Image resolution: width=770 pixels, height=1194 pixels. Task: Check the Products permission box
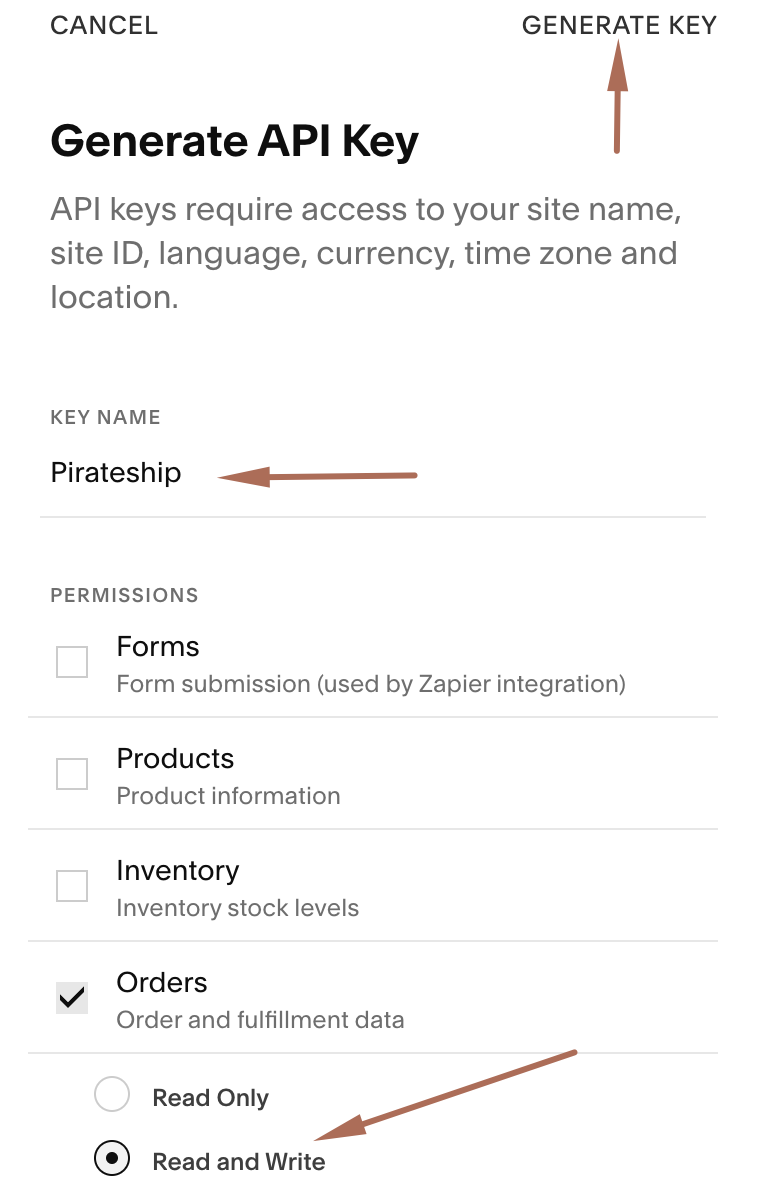[72, 774]
